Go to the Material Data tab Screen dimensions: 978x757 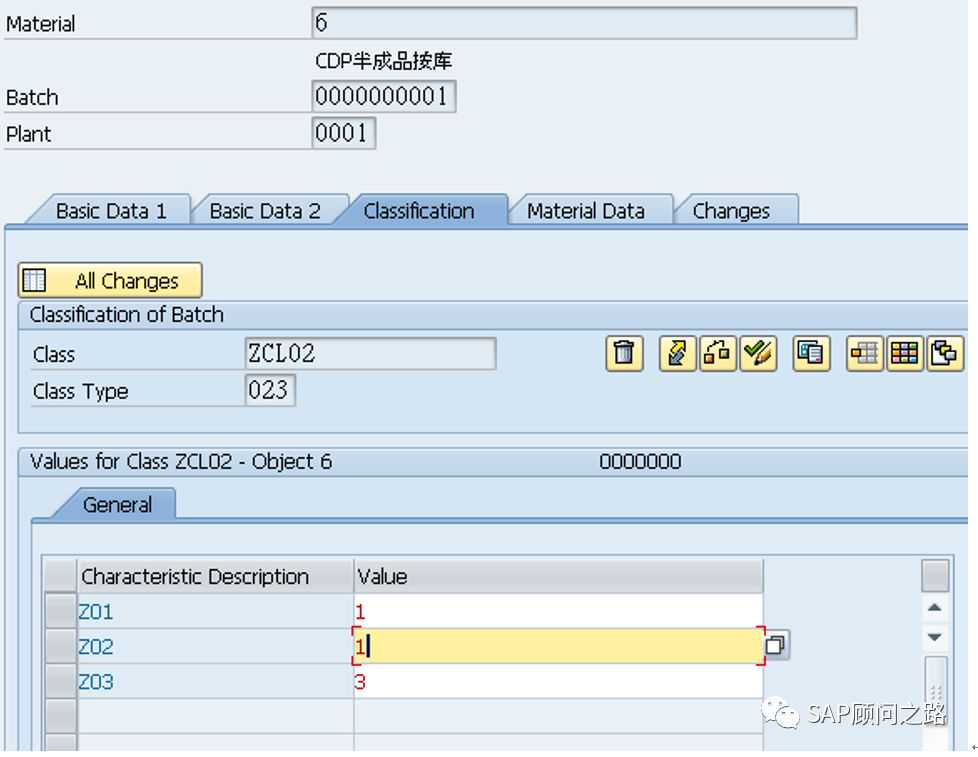[585, 211]
